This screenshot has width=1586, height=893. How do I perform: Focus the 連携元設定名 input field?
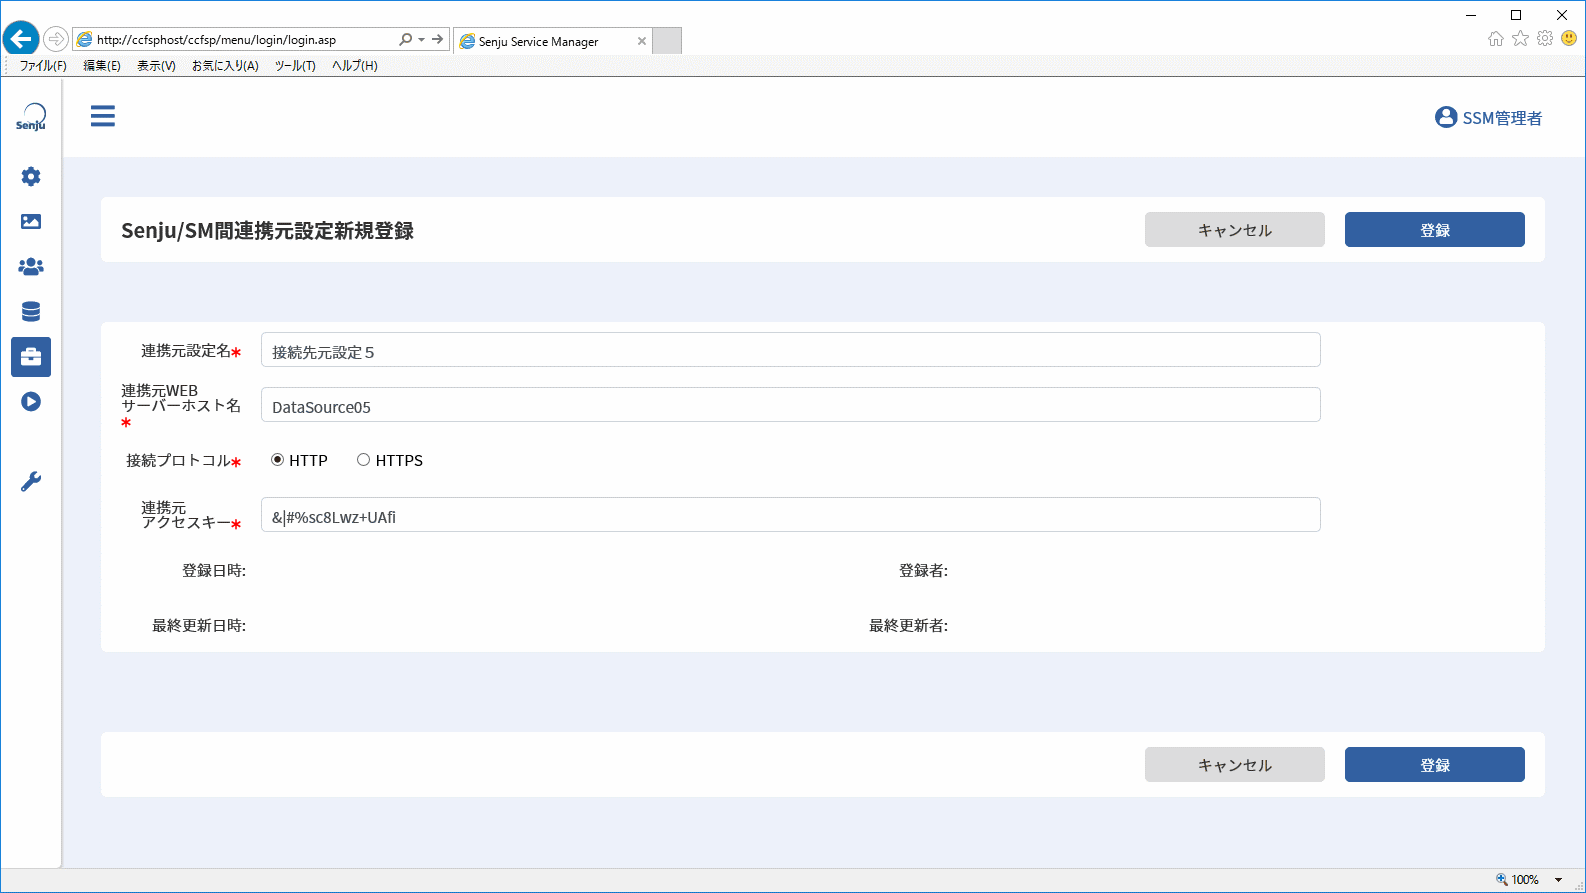tap(791, 350)
